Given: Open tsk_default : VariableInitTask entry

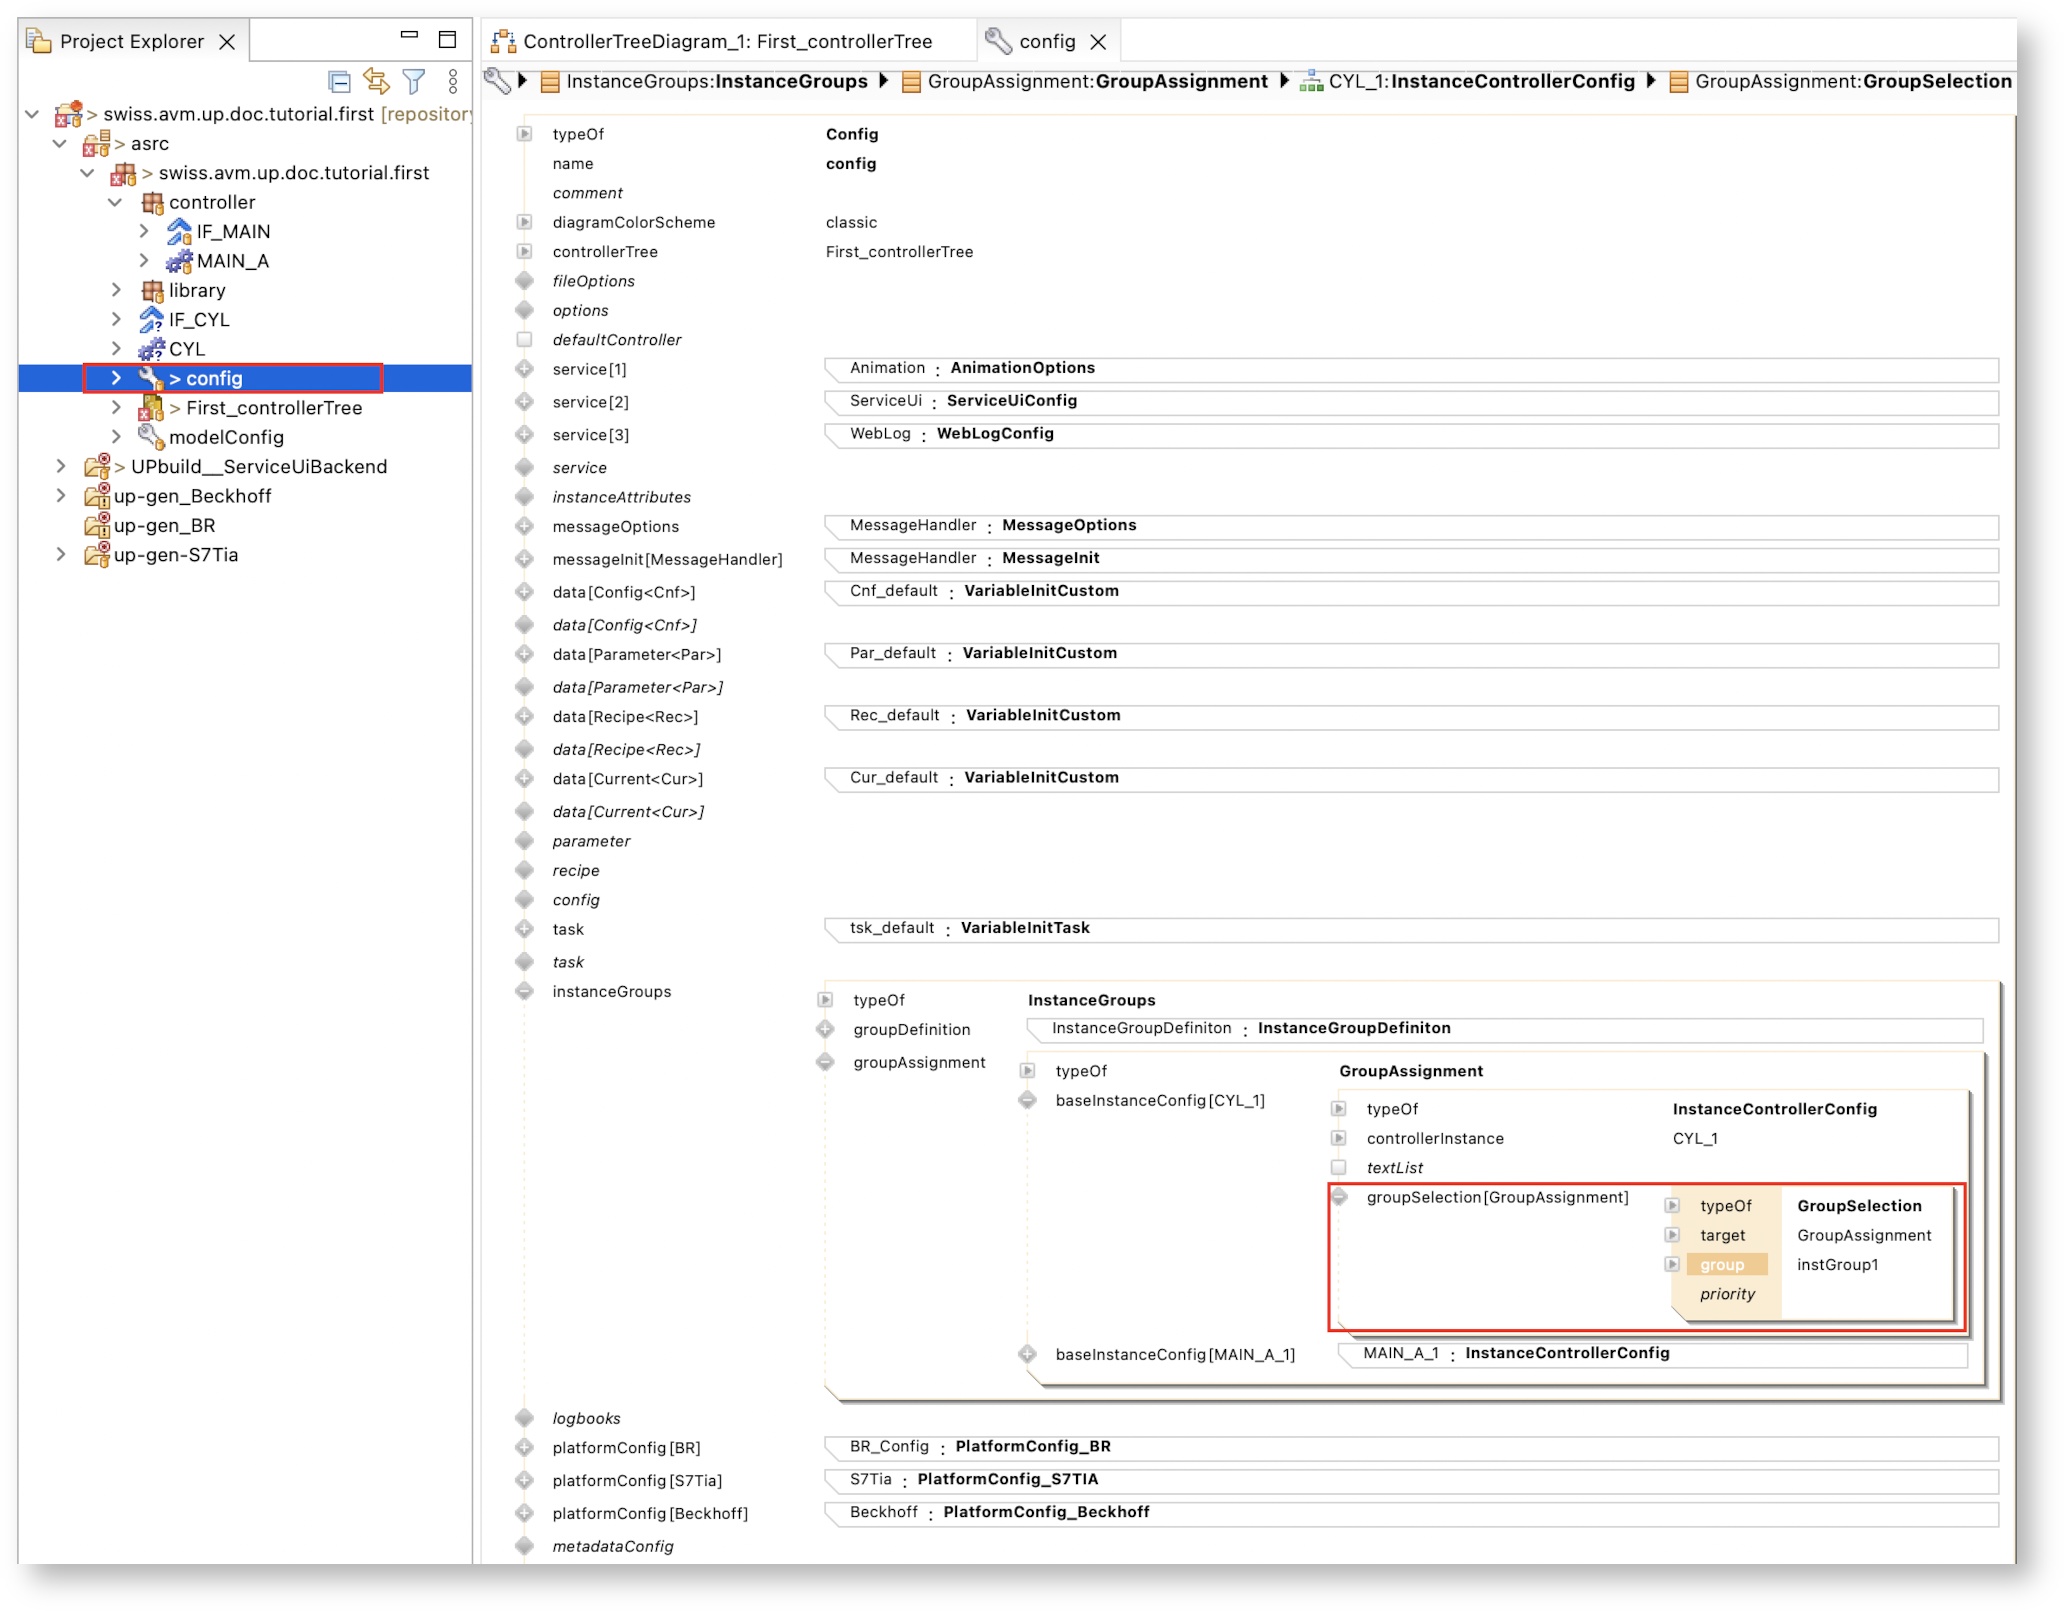Looking at the screenshot, I should [x=1411, y=929].
